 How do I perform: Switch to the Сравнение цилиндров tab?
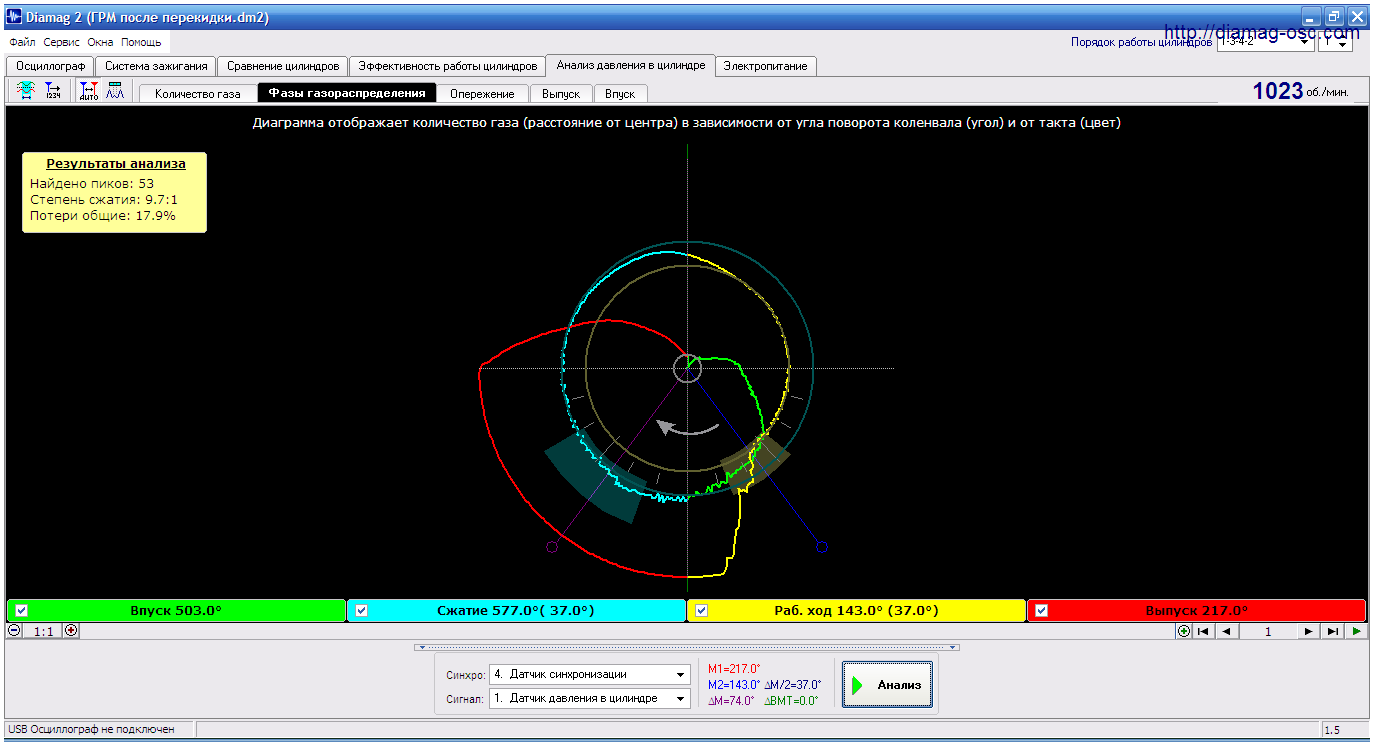point(283,66)
